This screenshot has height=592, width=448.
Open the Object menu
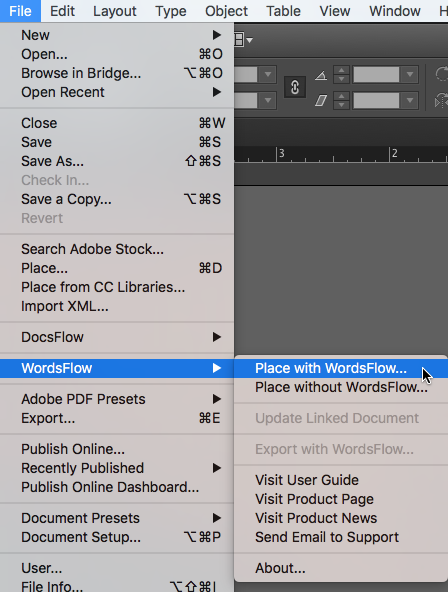pyautogui.click(x=226, y=11)
